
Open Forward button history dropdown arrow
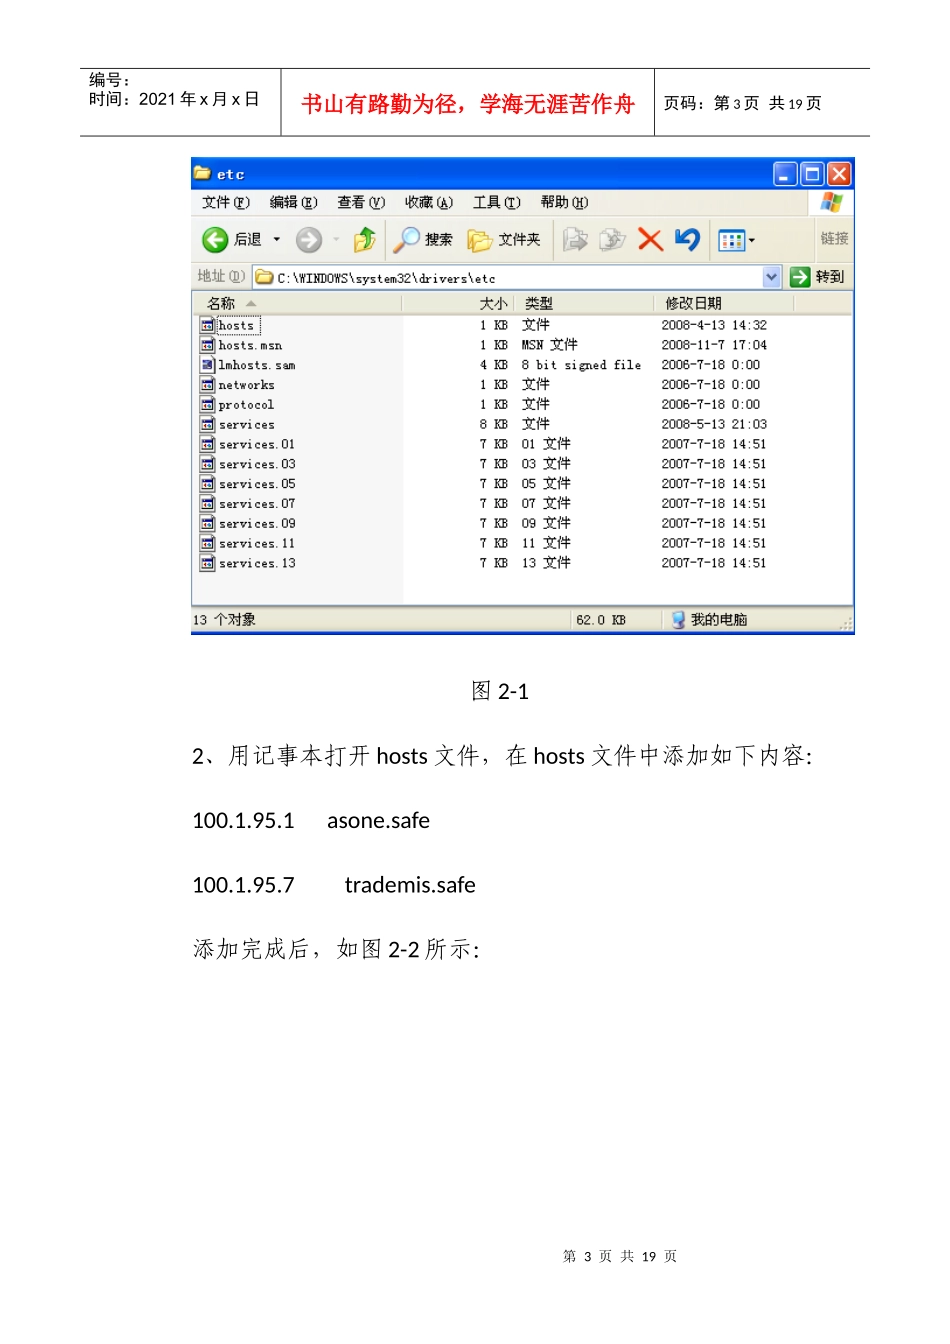coord(336,240)
